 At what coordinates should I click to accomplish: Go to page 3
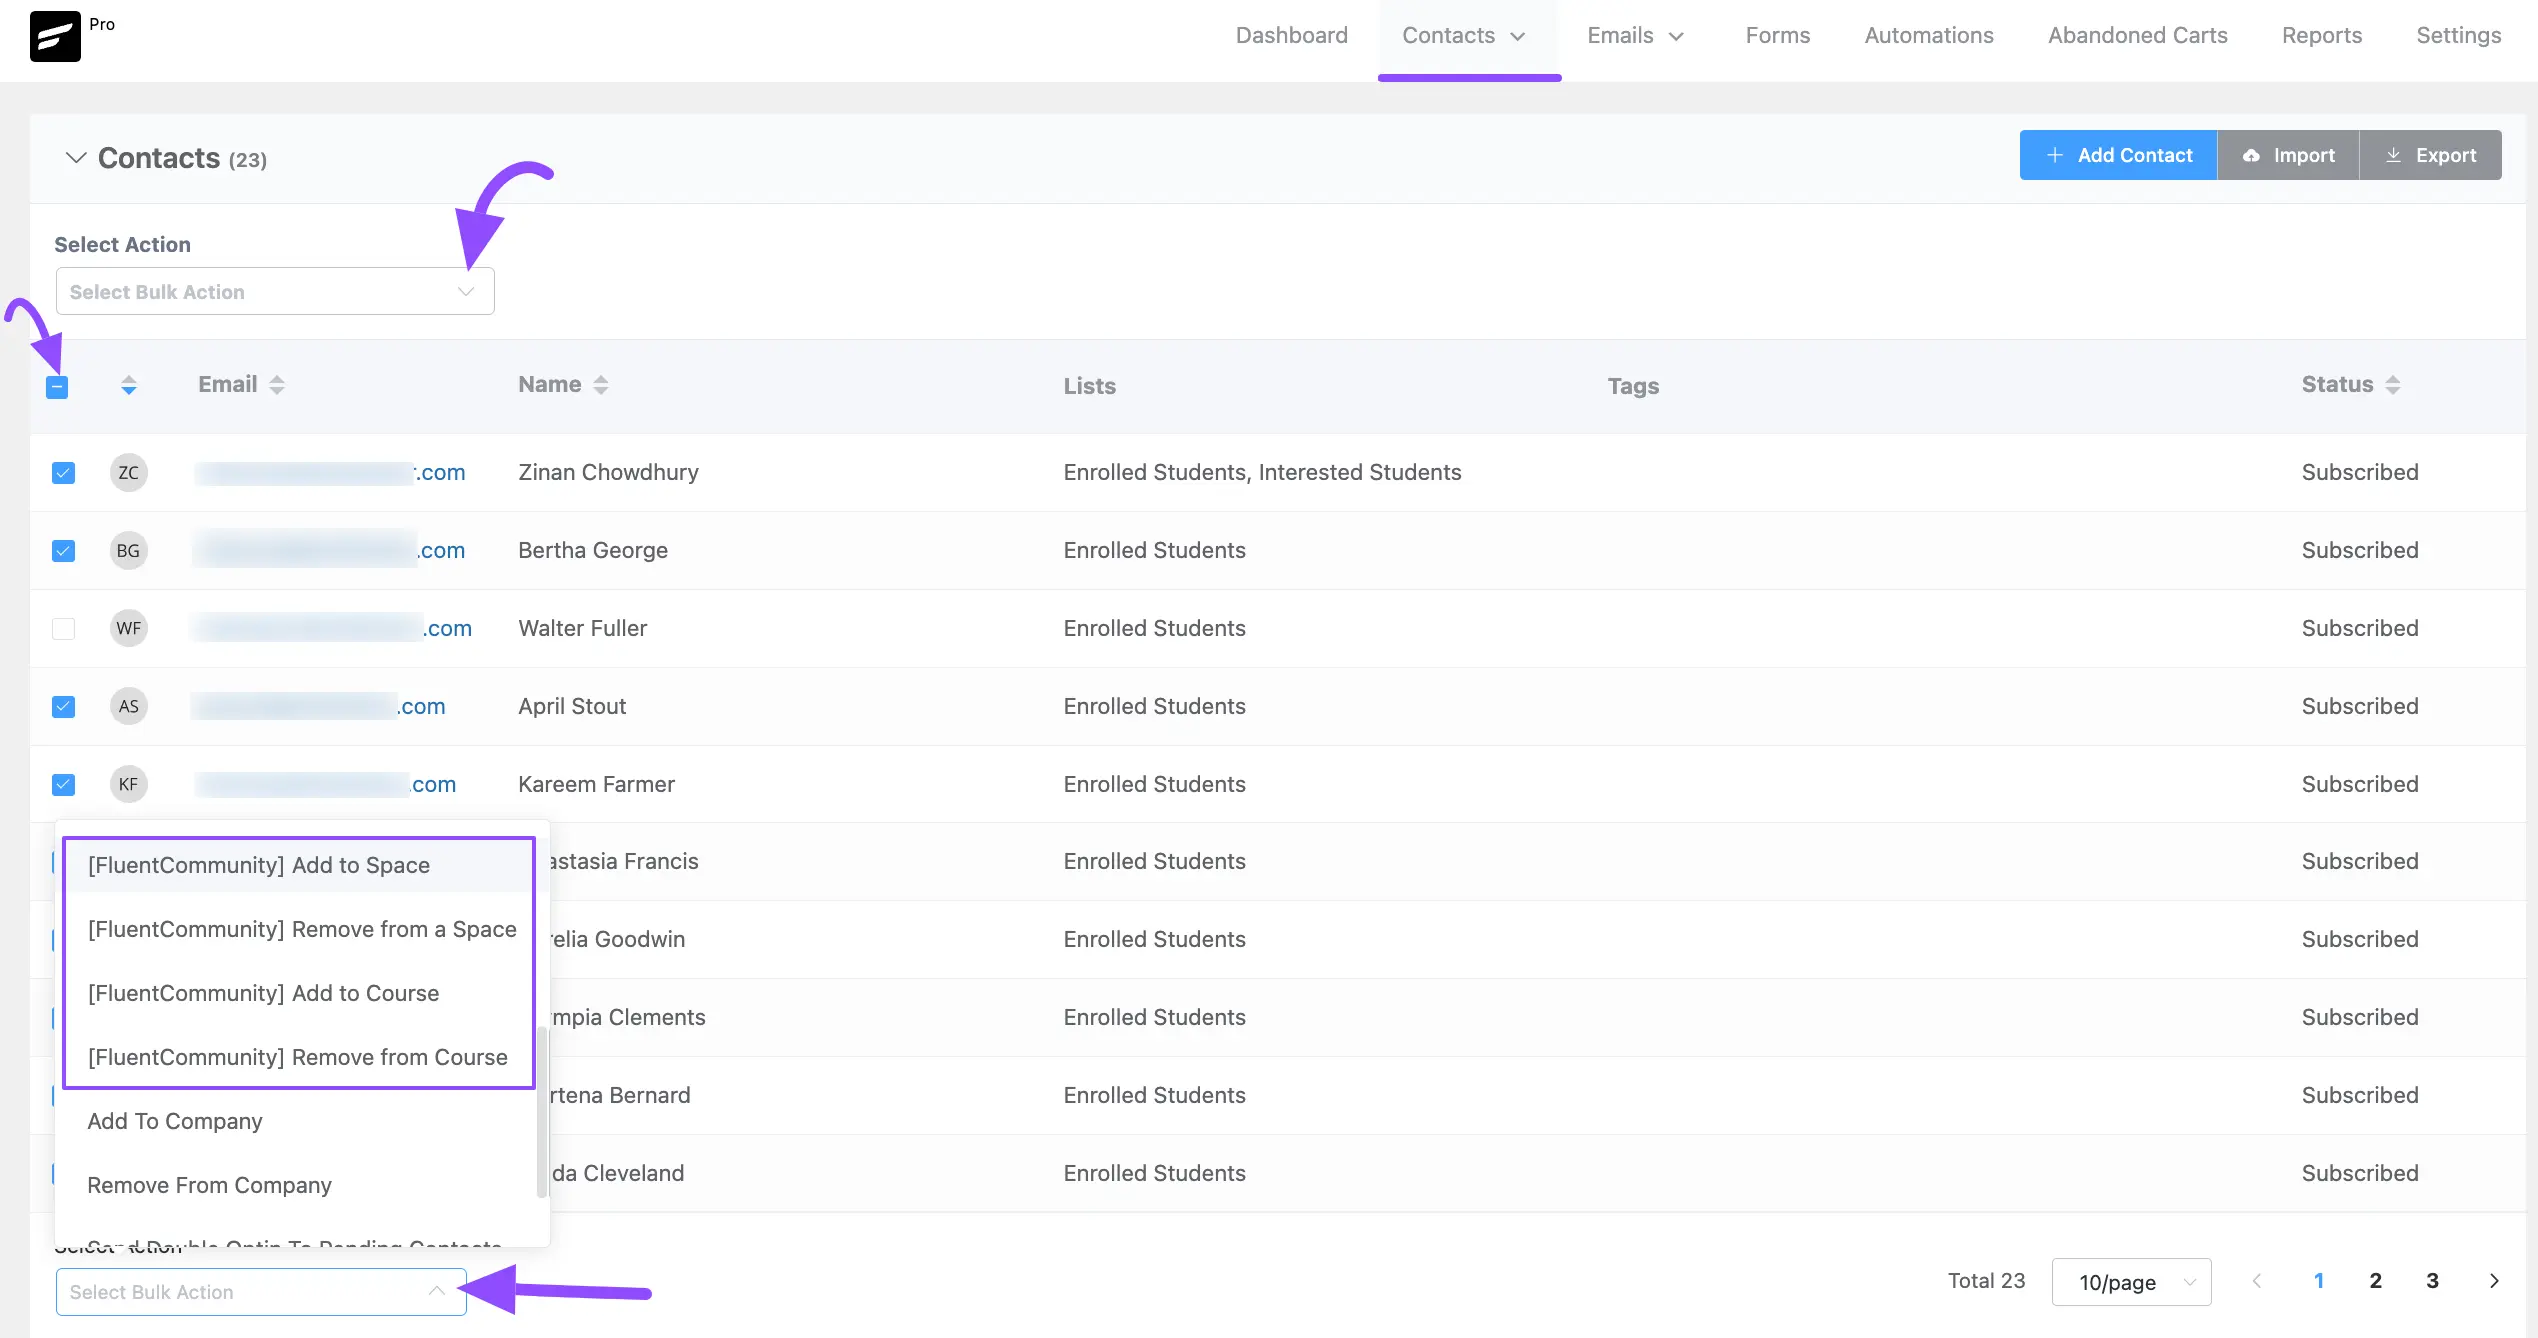click(2433, 1281)
